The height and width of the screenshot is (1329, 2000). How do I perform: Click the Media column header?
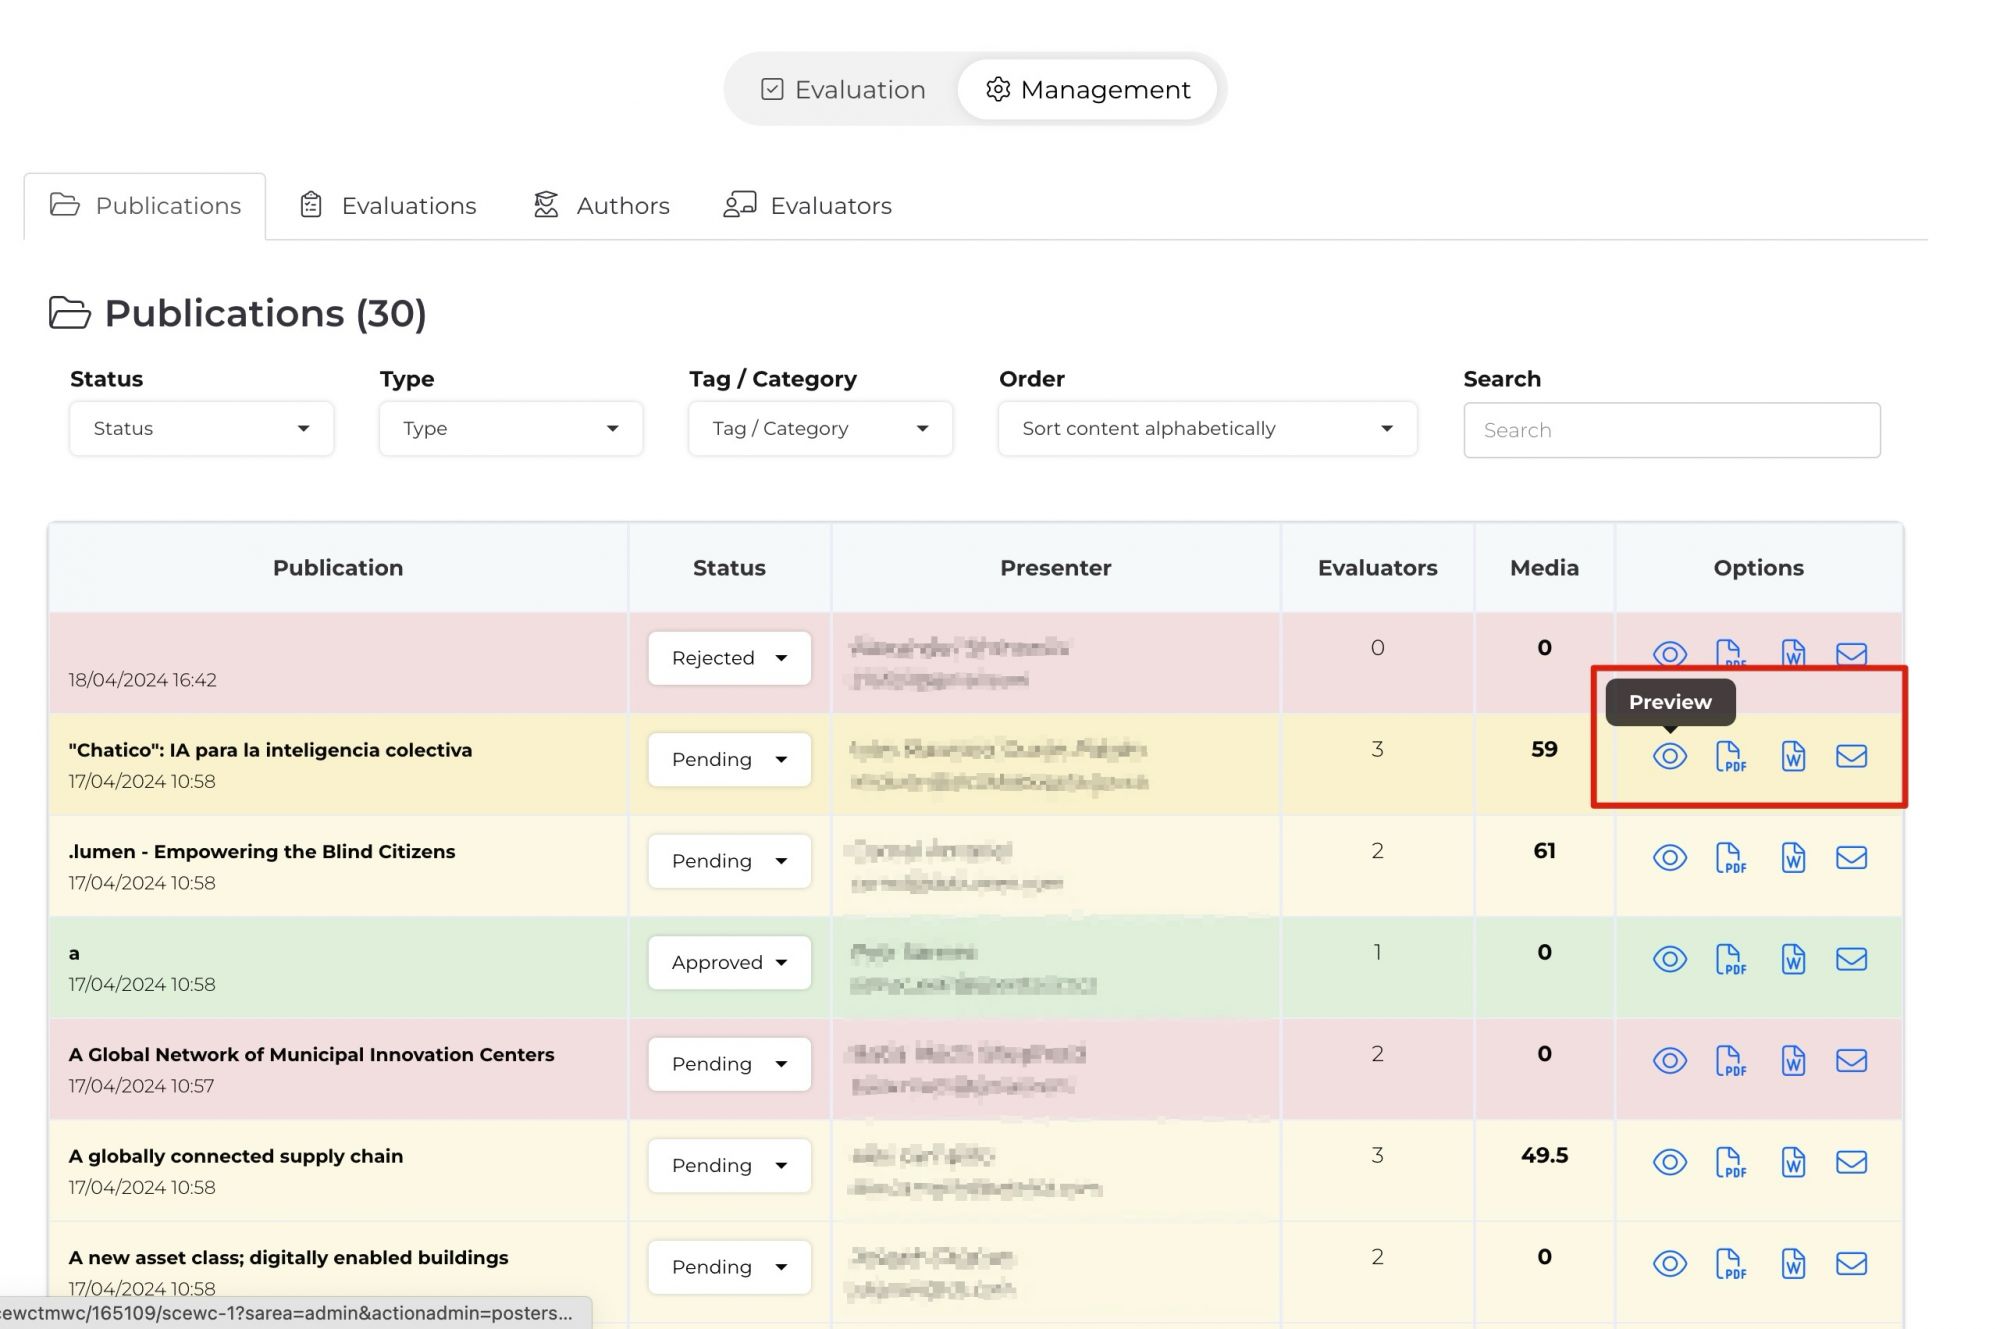pos(1544,568)
